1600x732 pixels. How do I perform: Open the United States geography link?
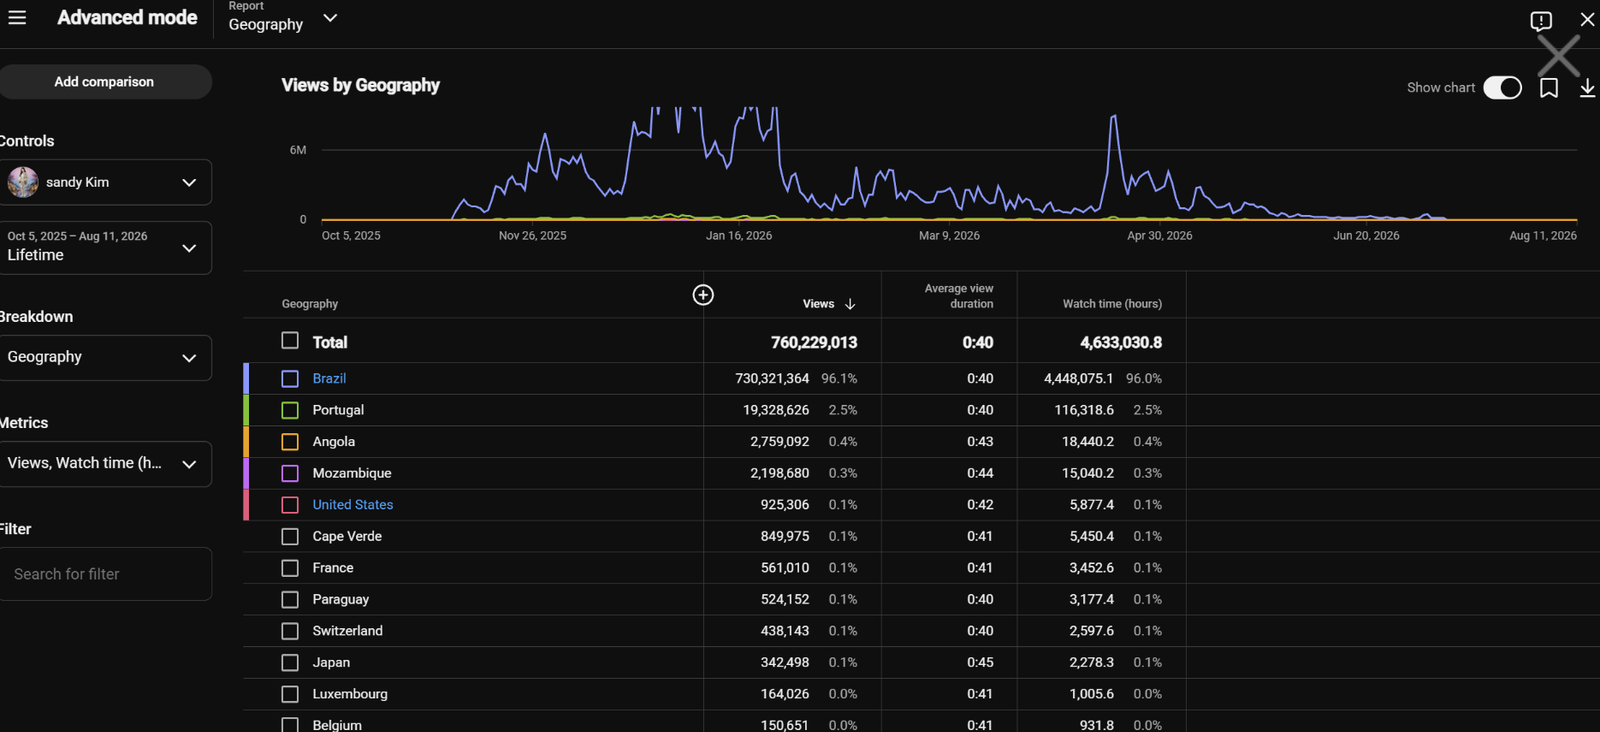click(x=353, y=505)
